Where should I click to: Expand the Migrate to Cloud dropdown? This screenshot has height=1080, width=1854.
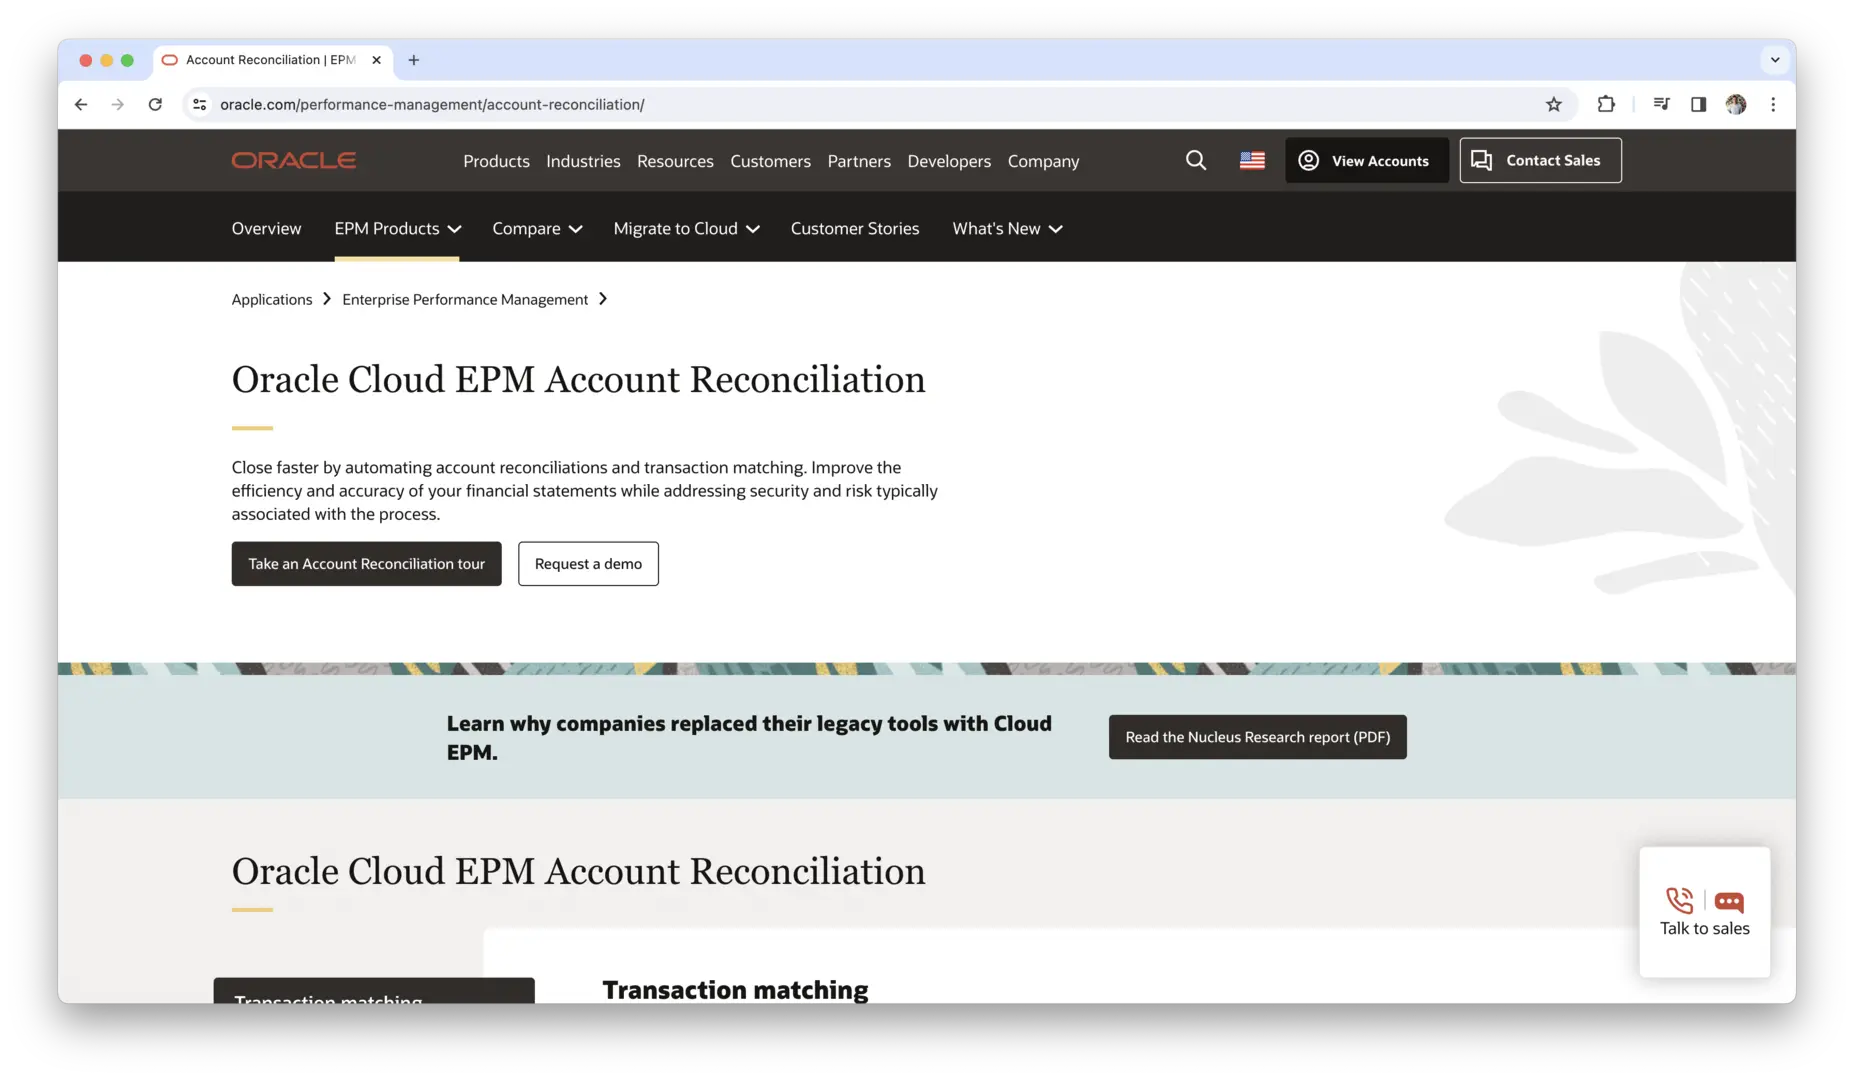point(686,228)
